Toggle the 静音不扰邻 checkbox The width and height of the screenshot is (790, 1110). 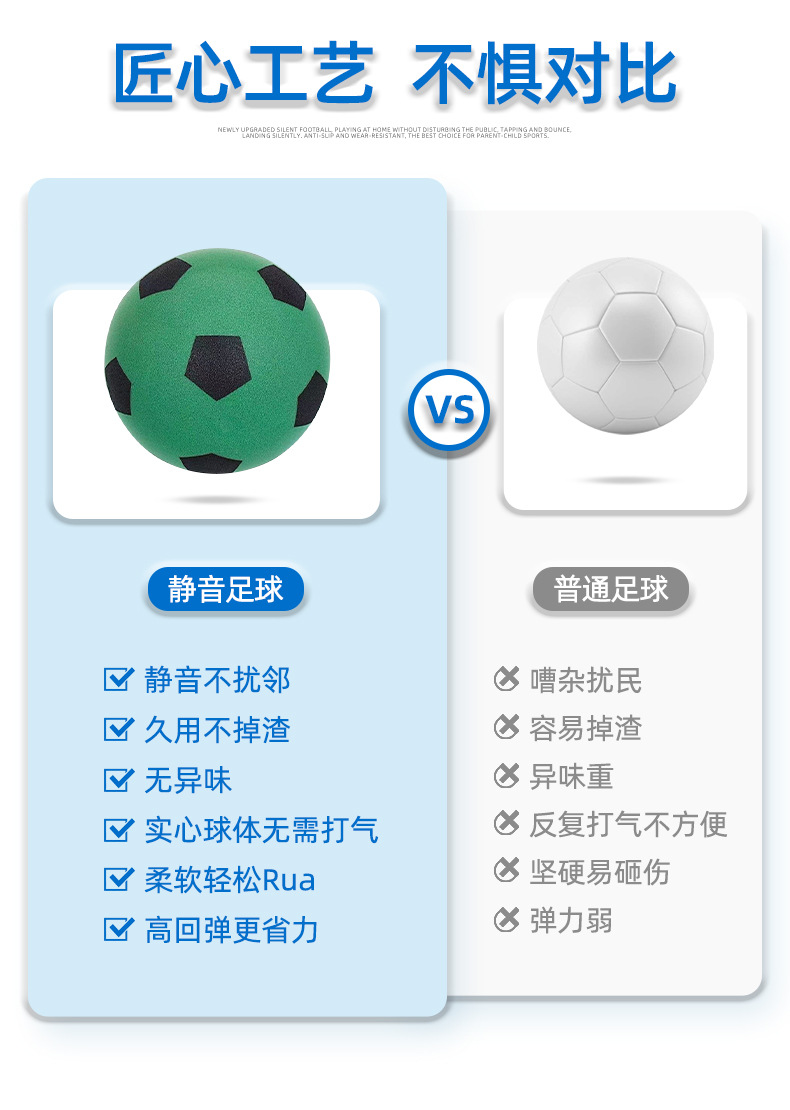point(118,680)
